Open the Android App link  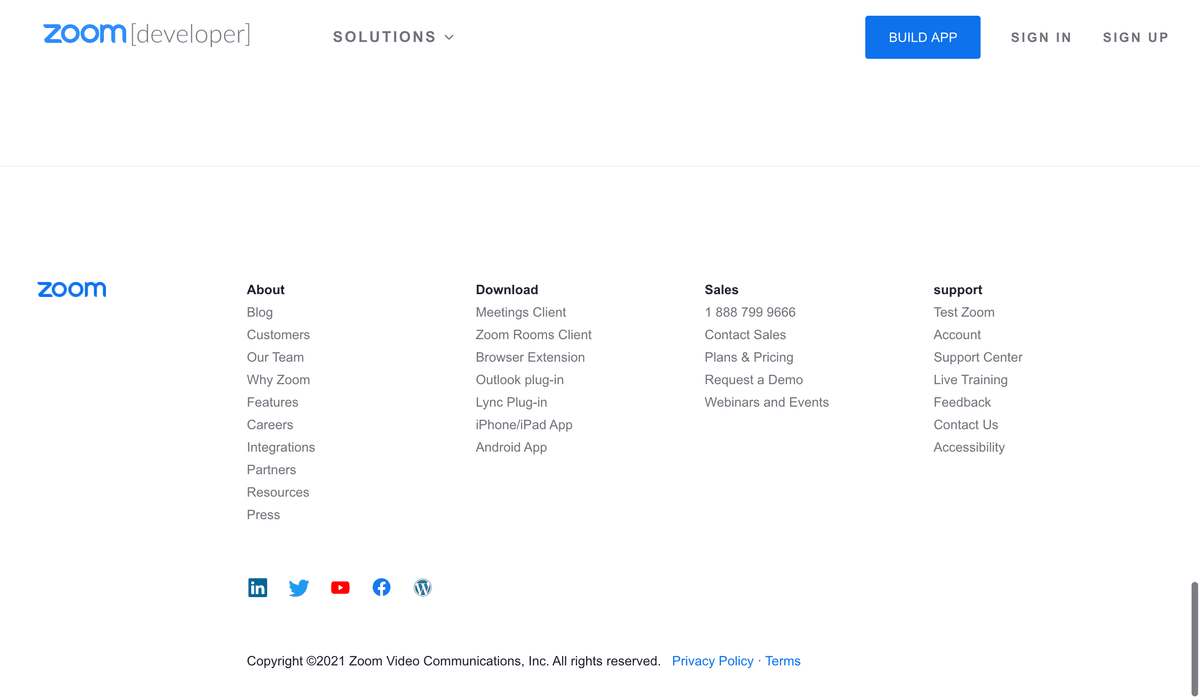tap(511, 447)
